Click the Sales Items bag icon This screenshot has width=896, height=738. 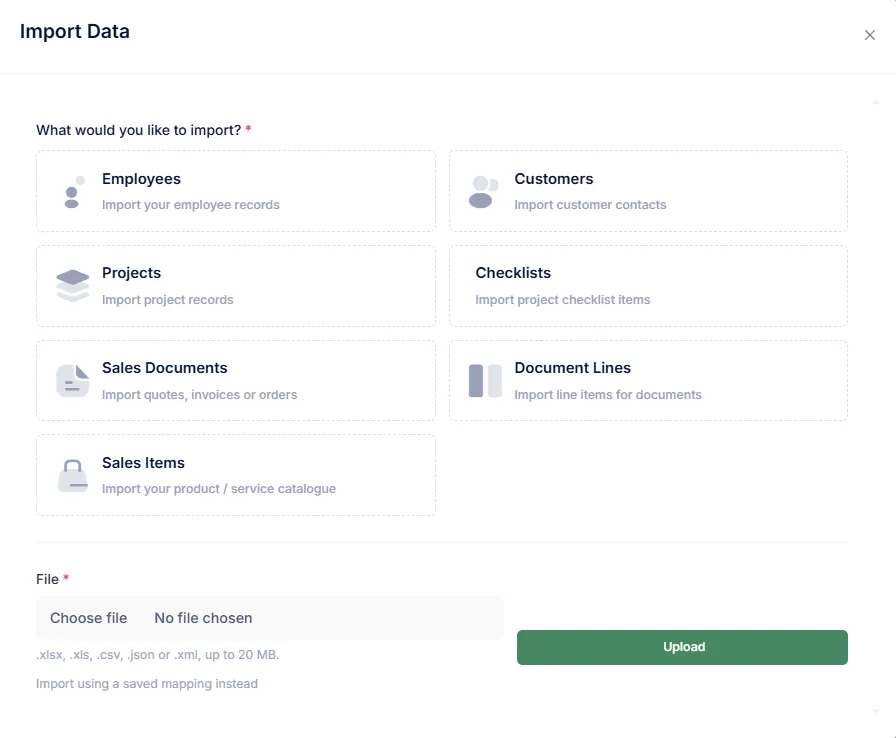pos(73,475)
